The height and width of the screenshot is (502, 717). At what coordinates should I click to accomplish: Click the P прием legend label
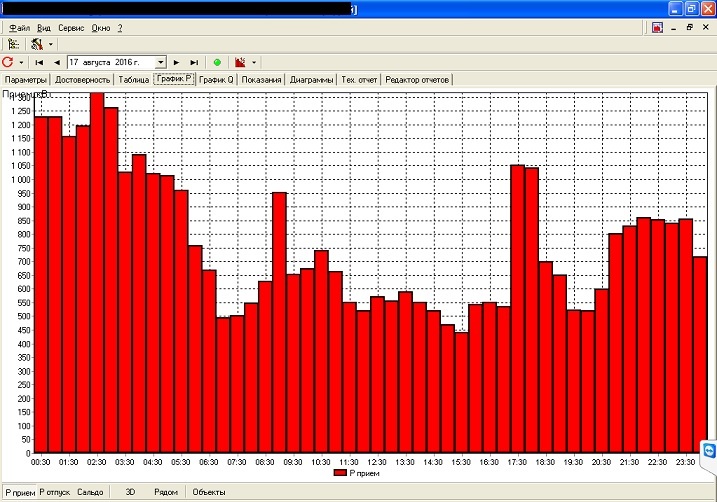point(364,473)
